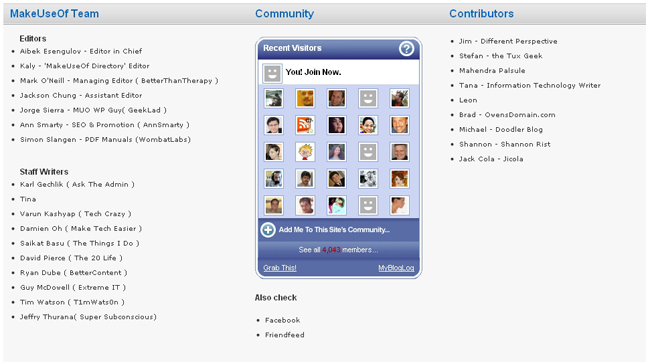Click You! Join Now. text
This screenshot has height=362, width=650.
[x=313, y=72]
